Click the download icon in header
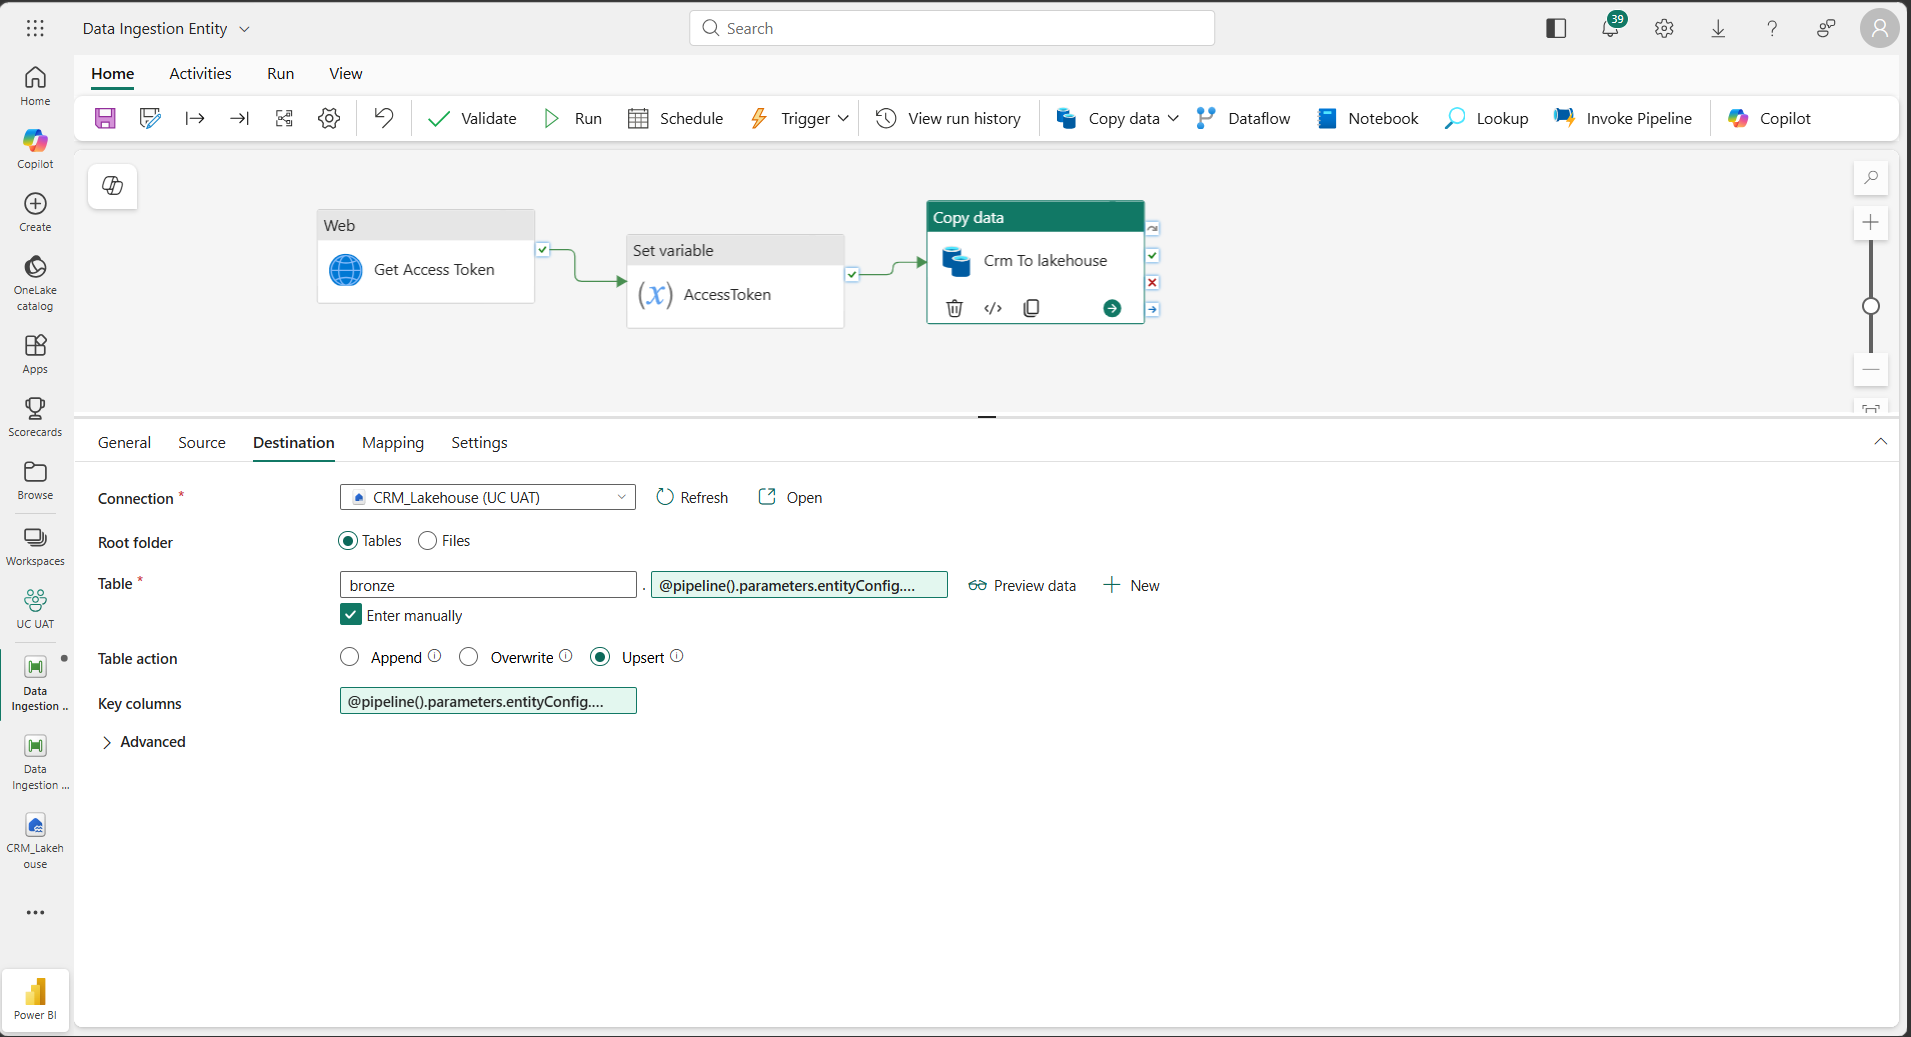Screen dimensions: 1911x1037 tap(1718, 28)
